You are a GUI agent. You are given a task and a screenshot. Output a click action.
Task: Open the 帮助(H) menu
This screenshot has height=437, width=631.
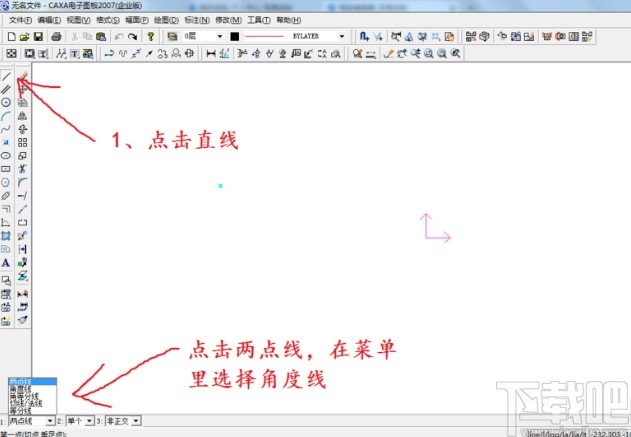point(289,20)
